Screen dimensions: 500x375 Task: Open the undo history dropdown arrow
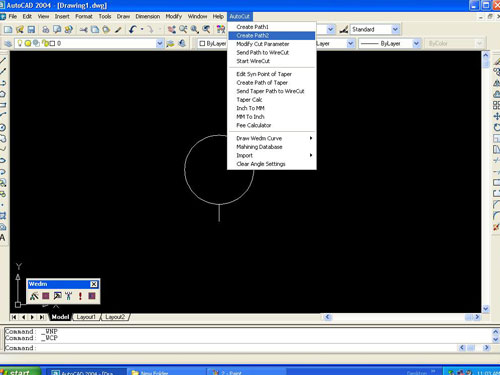(142, 30)
